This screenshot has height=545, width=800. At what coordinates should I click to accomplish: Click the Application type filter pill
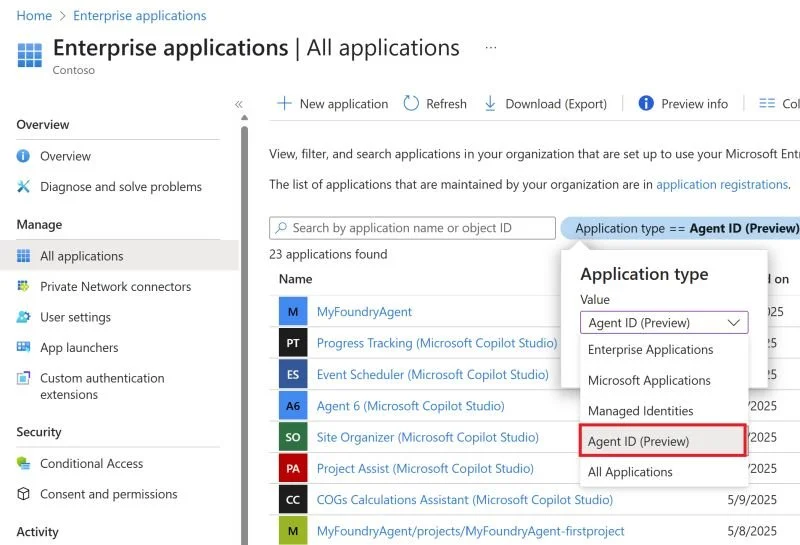(x=681, y=228)
